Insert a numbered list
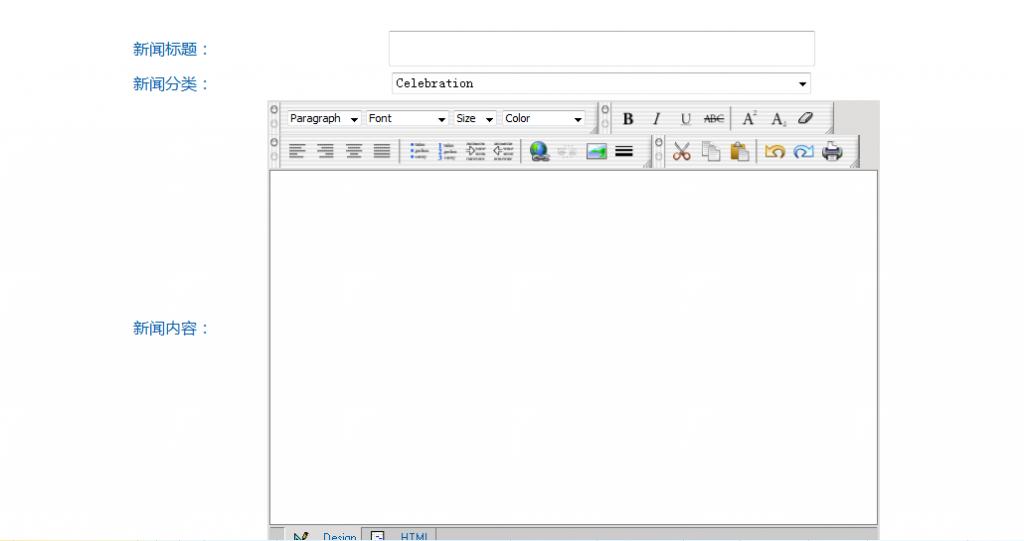 click(447, 152)
